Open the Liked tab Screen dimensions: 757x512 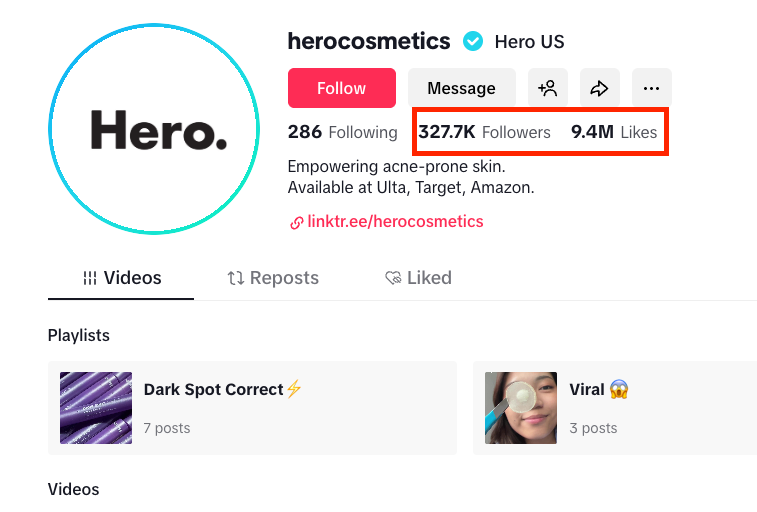click(x=418, y=278)
